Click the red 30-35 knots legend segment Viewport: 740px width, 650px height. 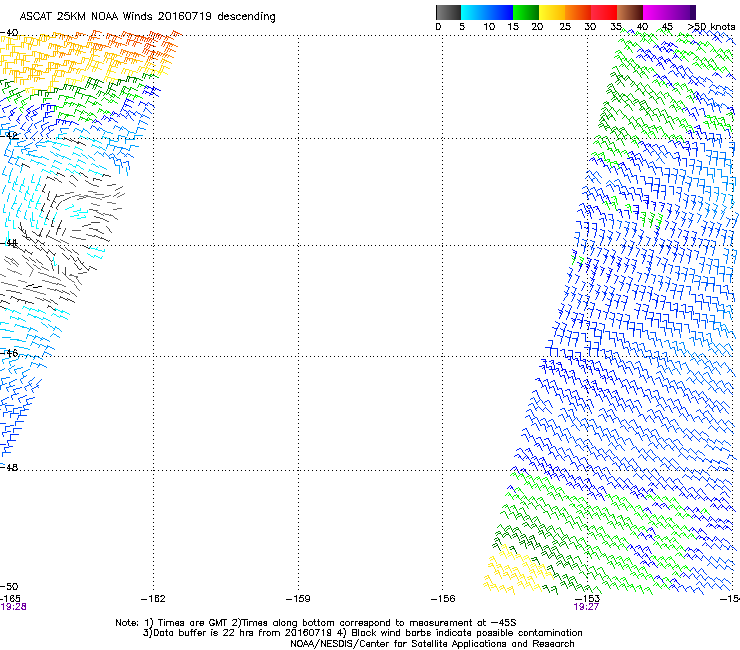coord(604,12)
